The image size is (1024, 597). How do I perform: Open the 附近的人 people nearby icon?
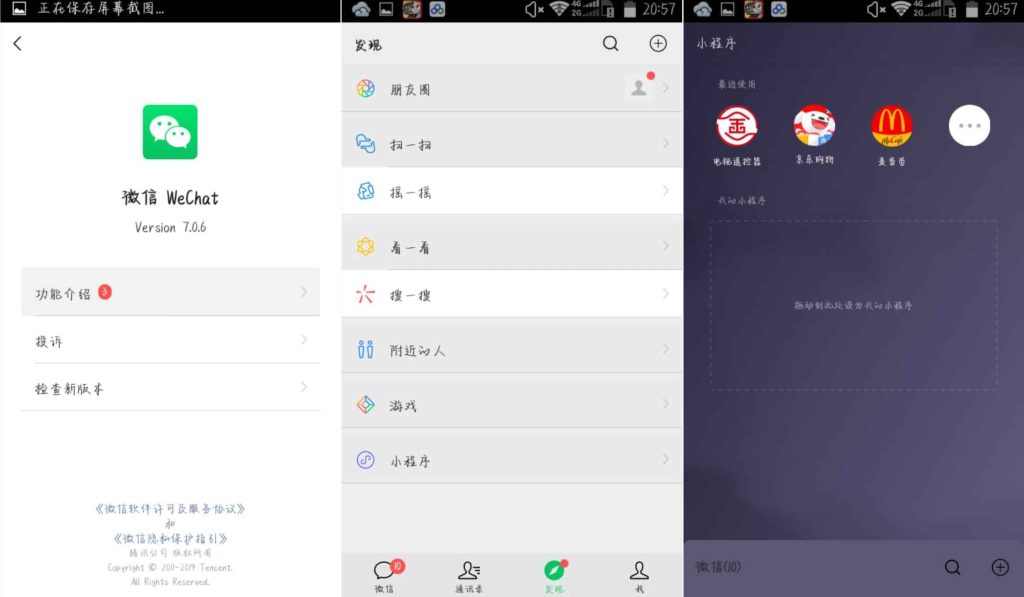click(x=366, y=349)
